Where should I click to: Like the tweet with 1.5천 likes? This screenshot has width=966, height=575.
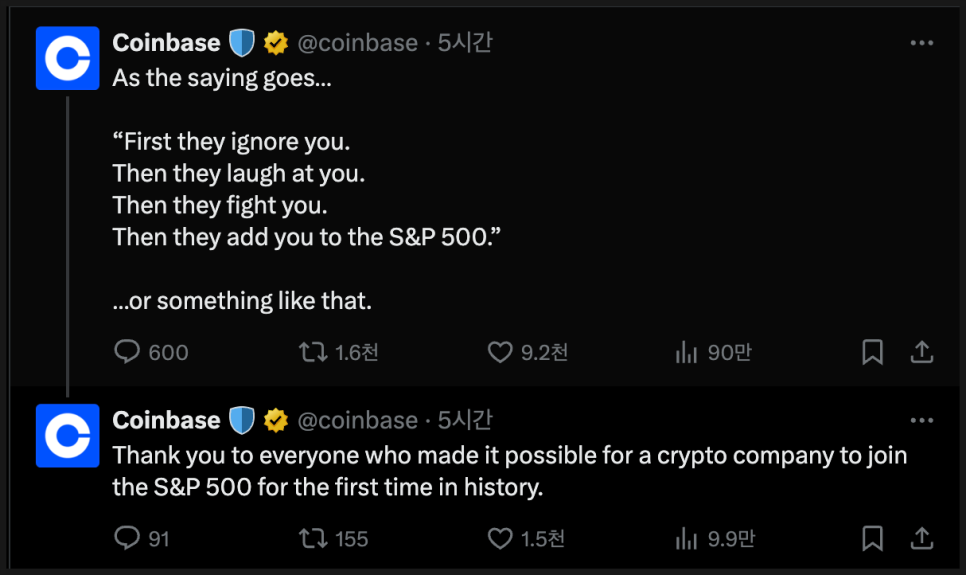(526, 538)
